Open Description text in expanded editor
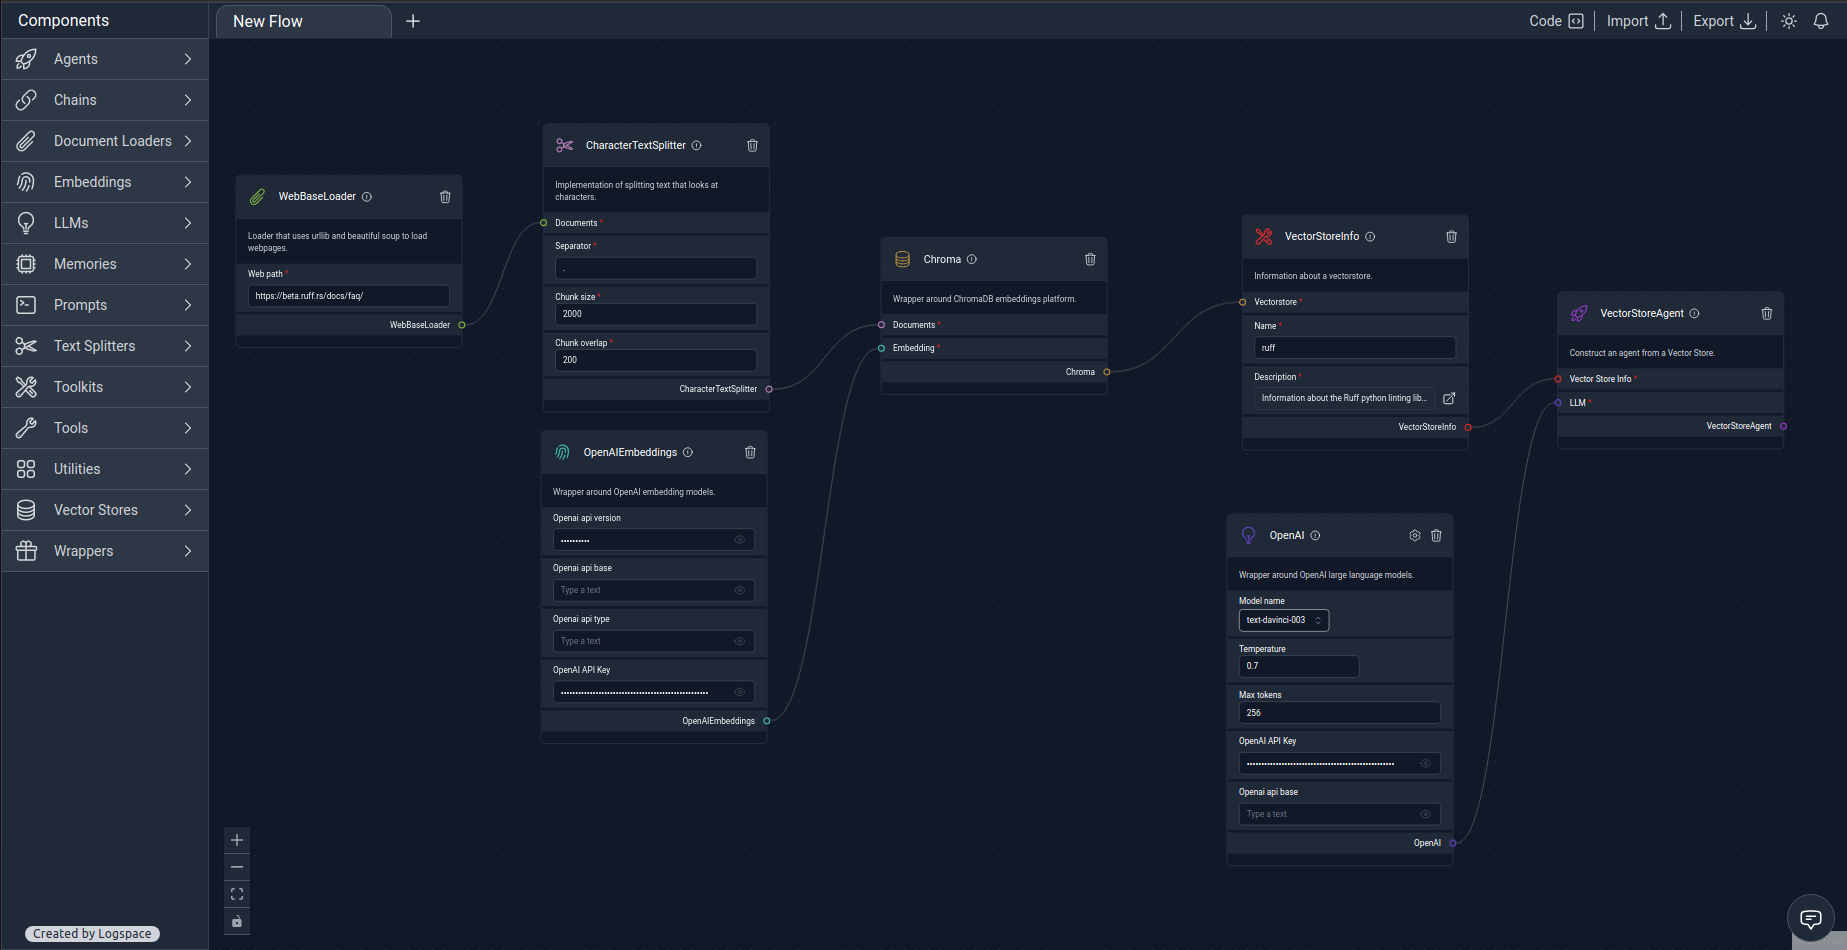1847x950 pixels. point(1449,398)
